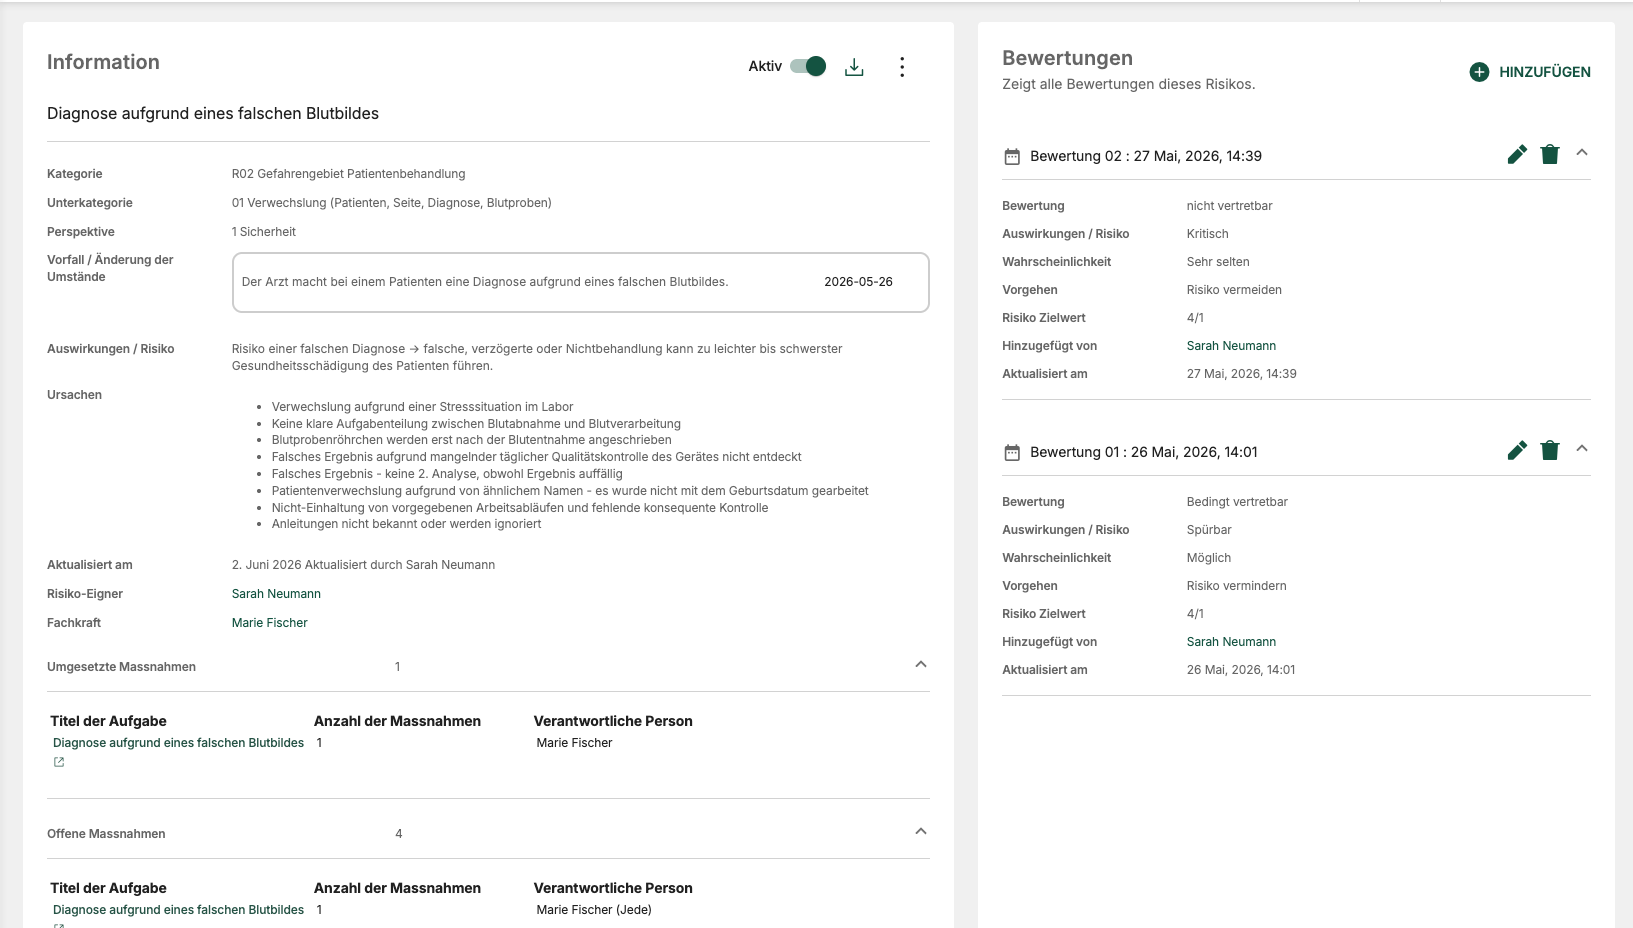Click calendar icon beside Bewertung 01
This screenshot has width=1633, height=928.
click(x=1012, y=453)
